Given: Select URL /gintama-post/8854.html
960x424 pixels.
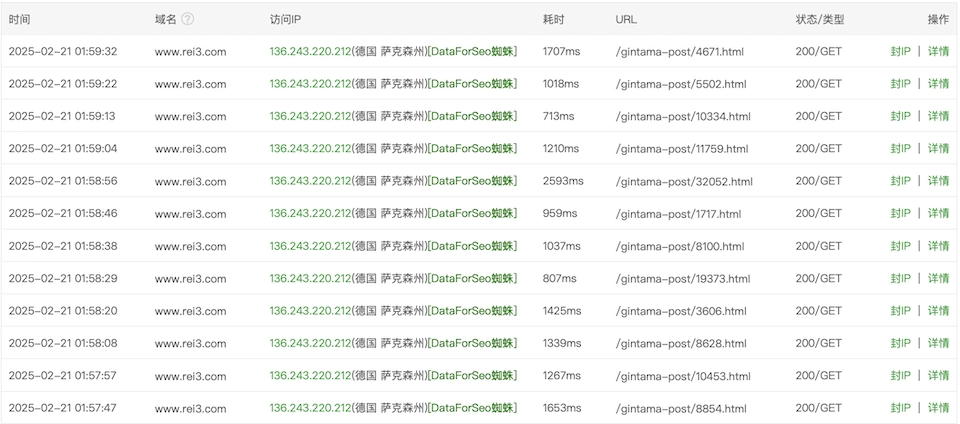Looking at the screenshot, I should pyautogui.click(x=681, y=408).
